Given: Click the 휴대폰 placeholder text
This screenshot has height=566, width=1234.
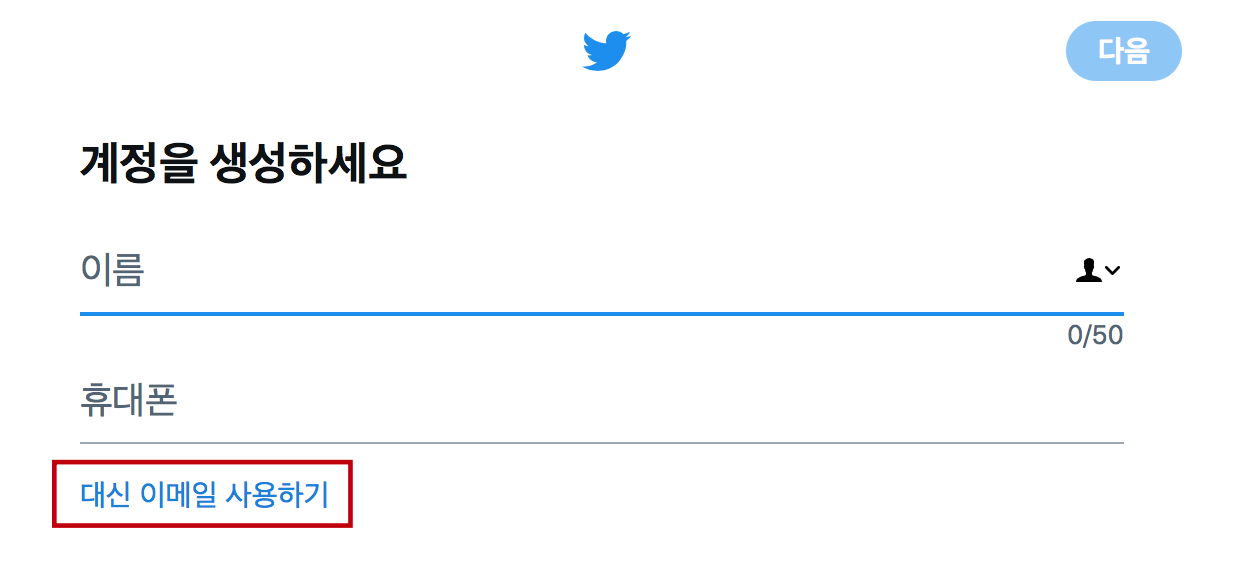Looking at the screenshot, I should coord(128,401).
